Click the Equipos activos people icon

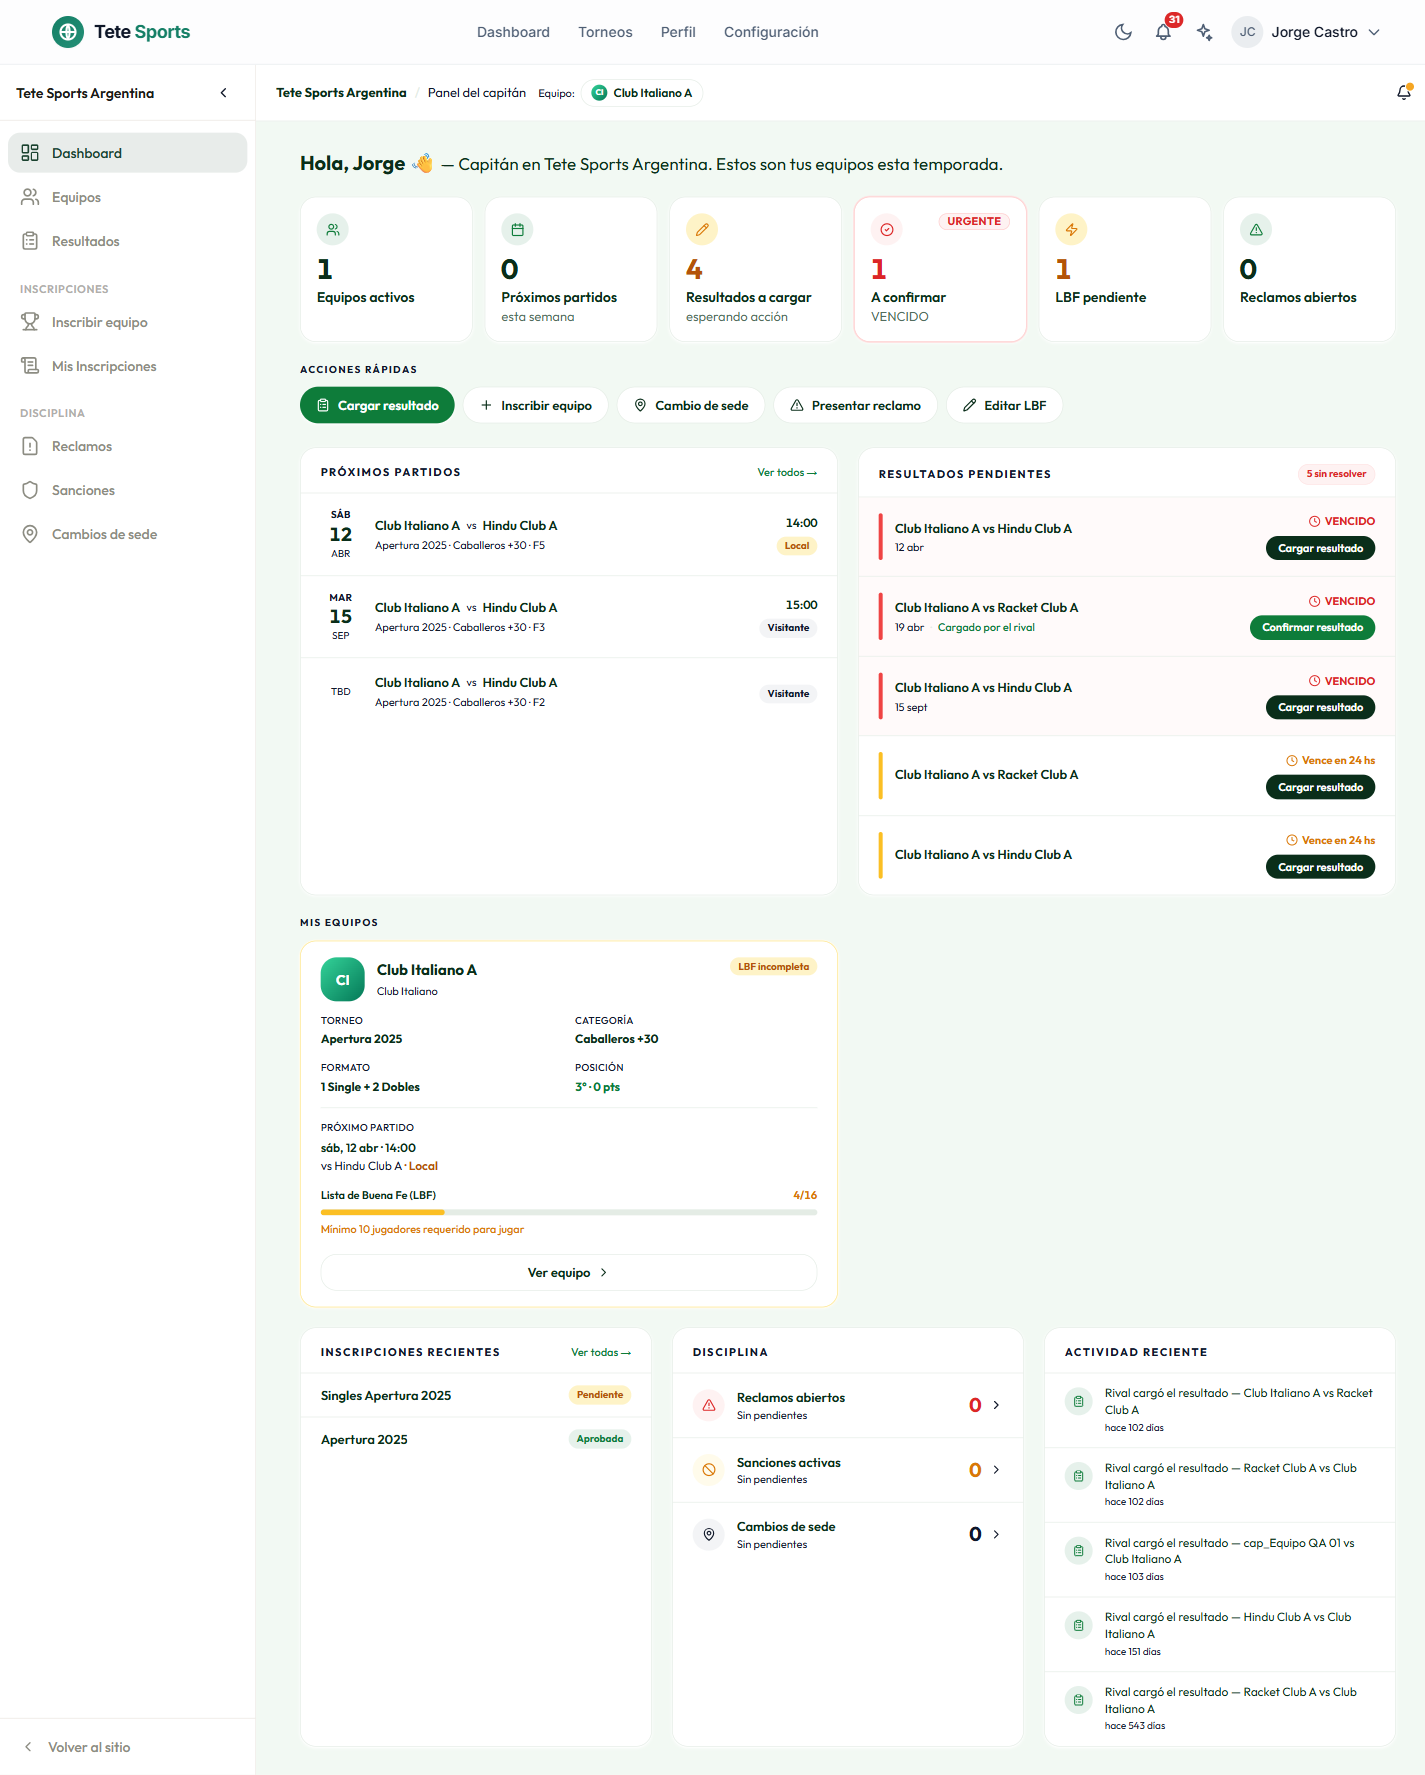point(333,229)
